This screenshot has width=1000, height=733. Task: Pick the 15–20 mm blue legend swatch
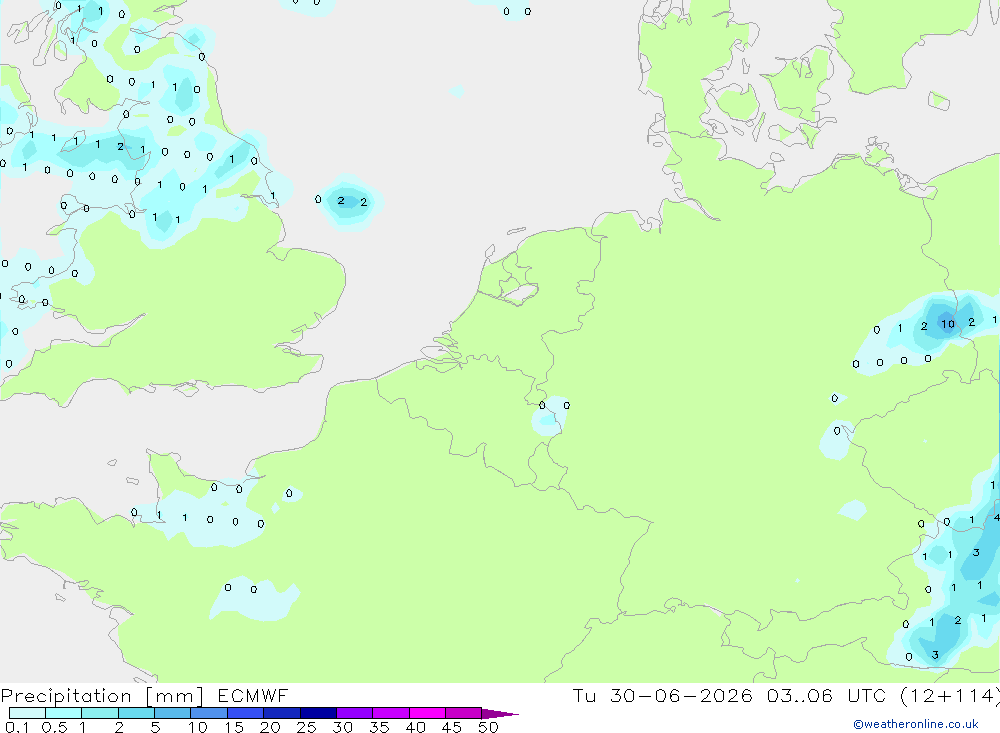pyautogui.click(x=246, y=713)
